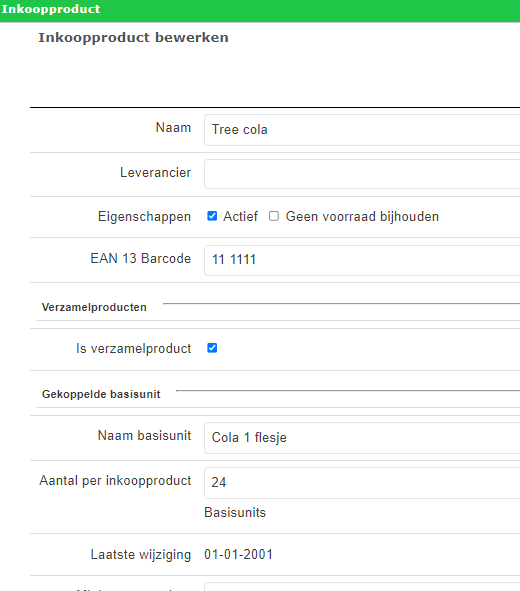Click the Aantal per inkoopproduct field showing 24
The image size is (520, 591).
coord(362,483)
